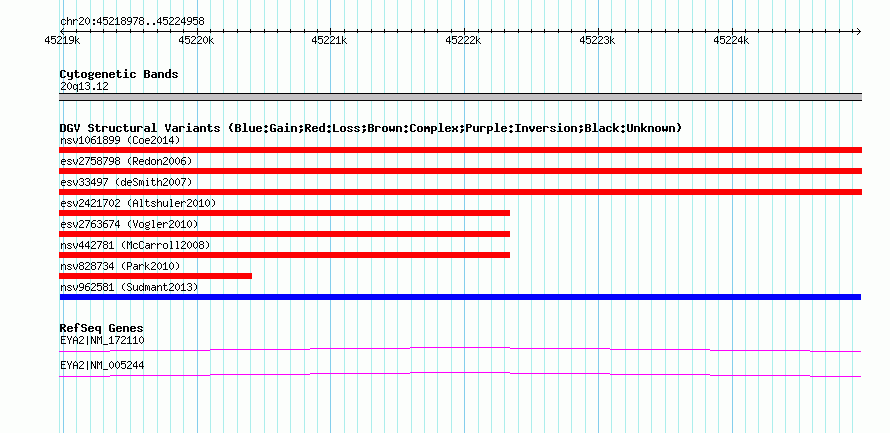The width and height of the screenshot is (890, 433).
Task: Click the red bar for esv2763674
Action: pyautogui.click(x=284, y=234)
